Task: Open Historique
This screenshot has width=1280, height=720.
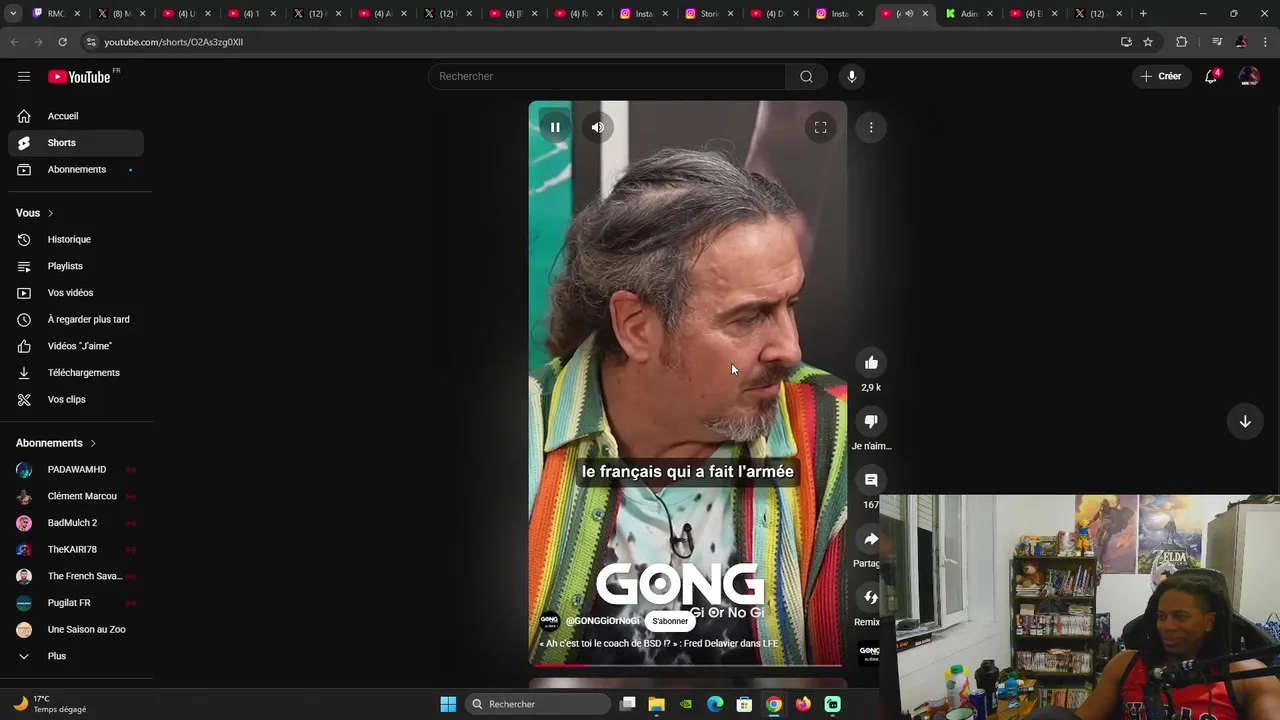Action: (76, 240)
